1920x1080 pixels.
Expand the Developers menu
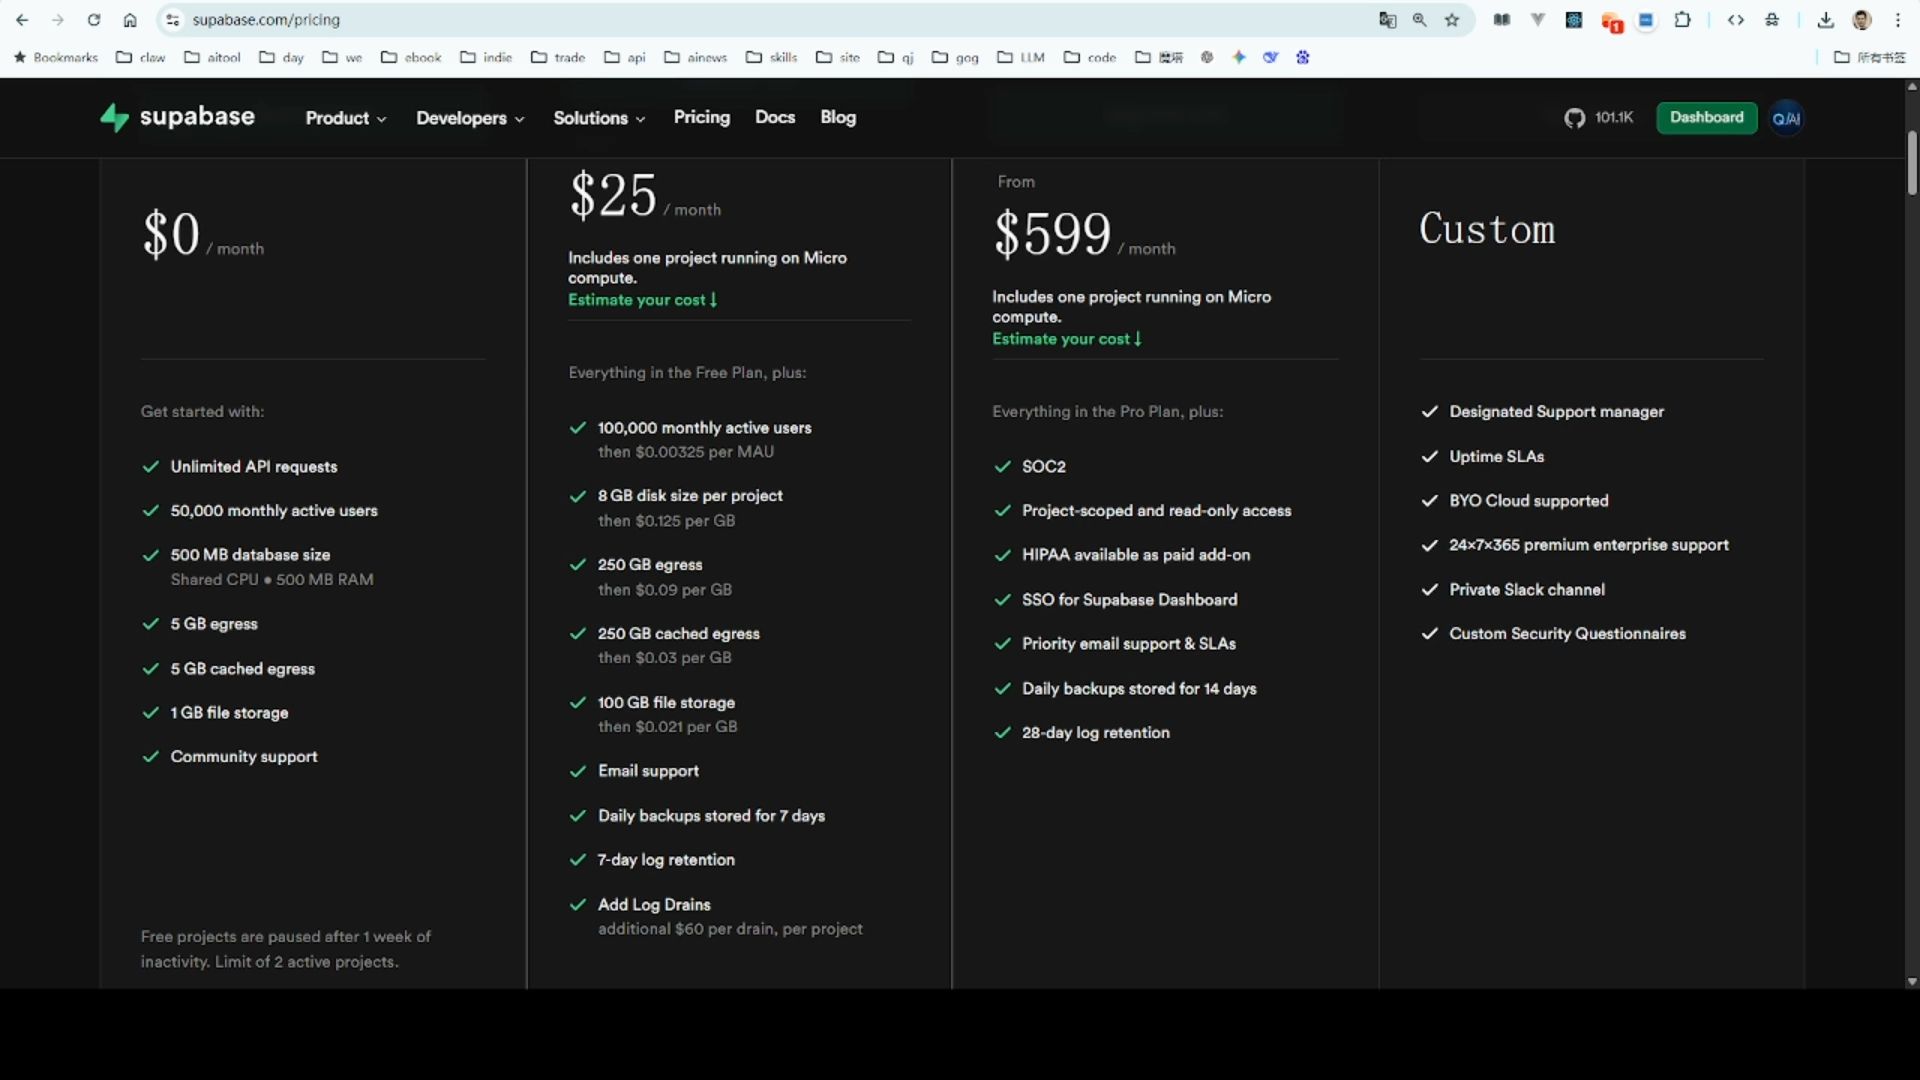point(470,118)
